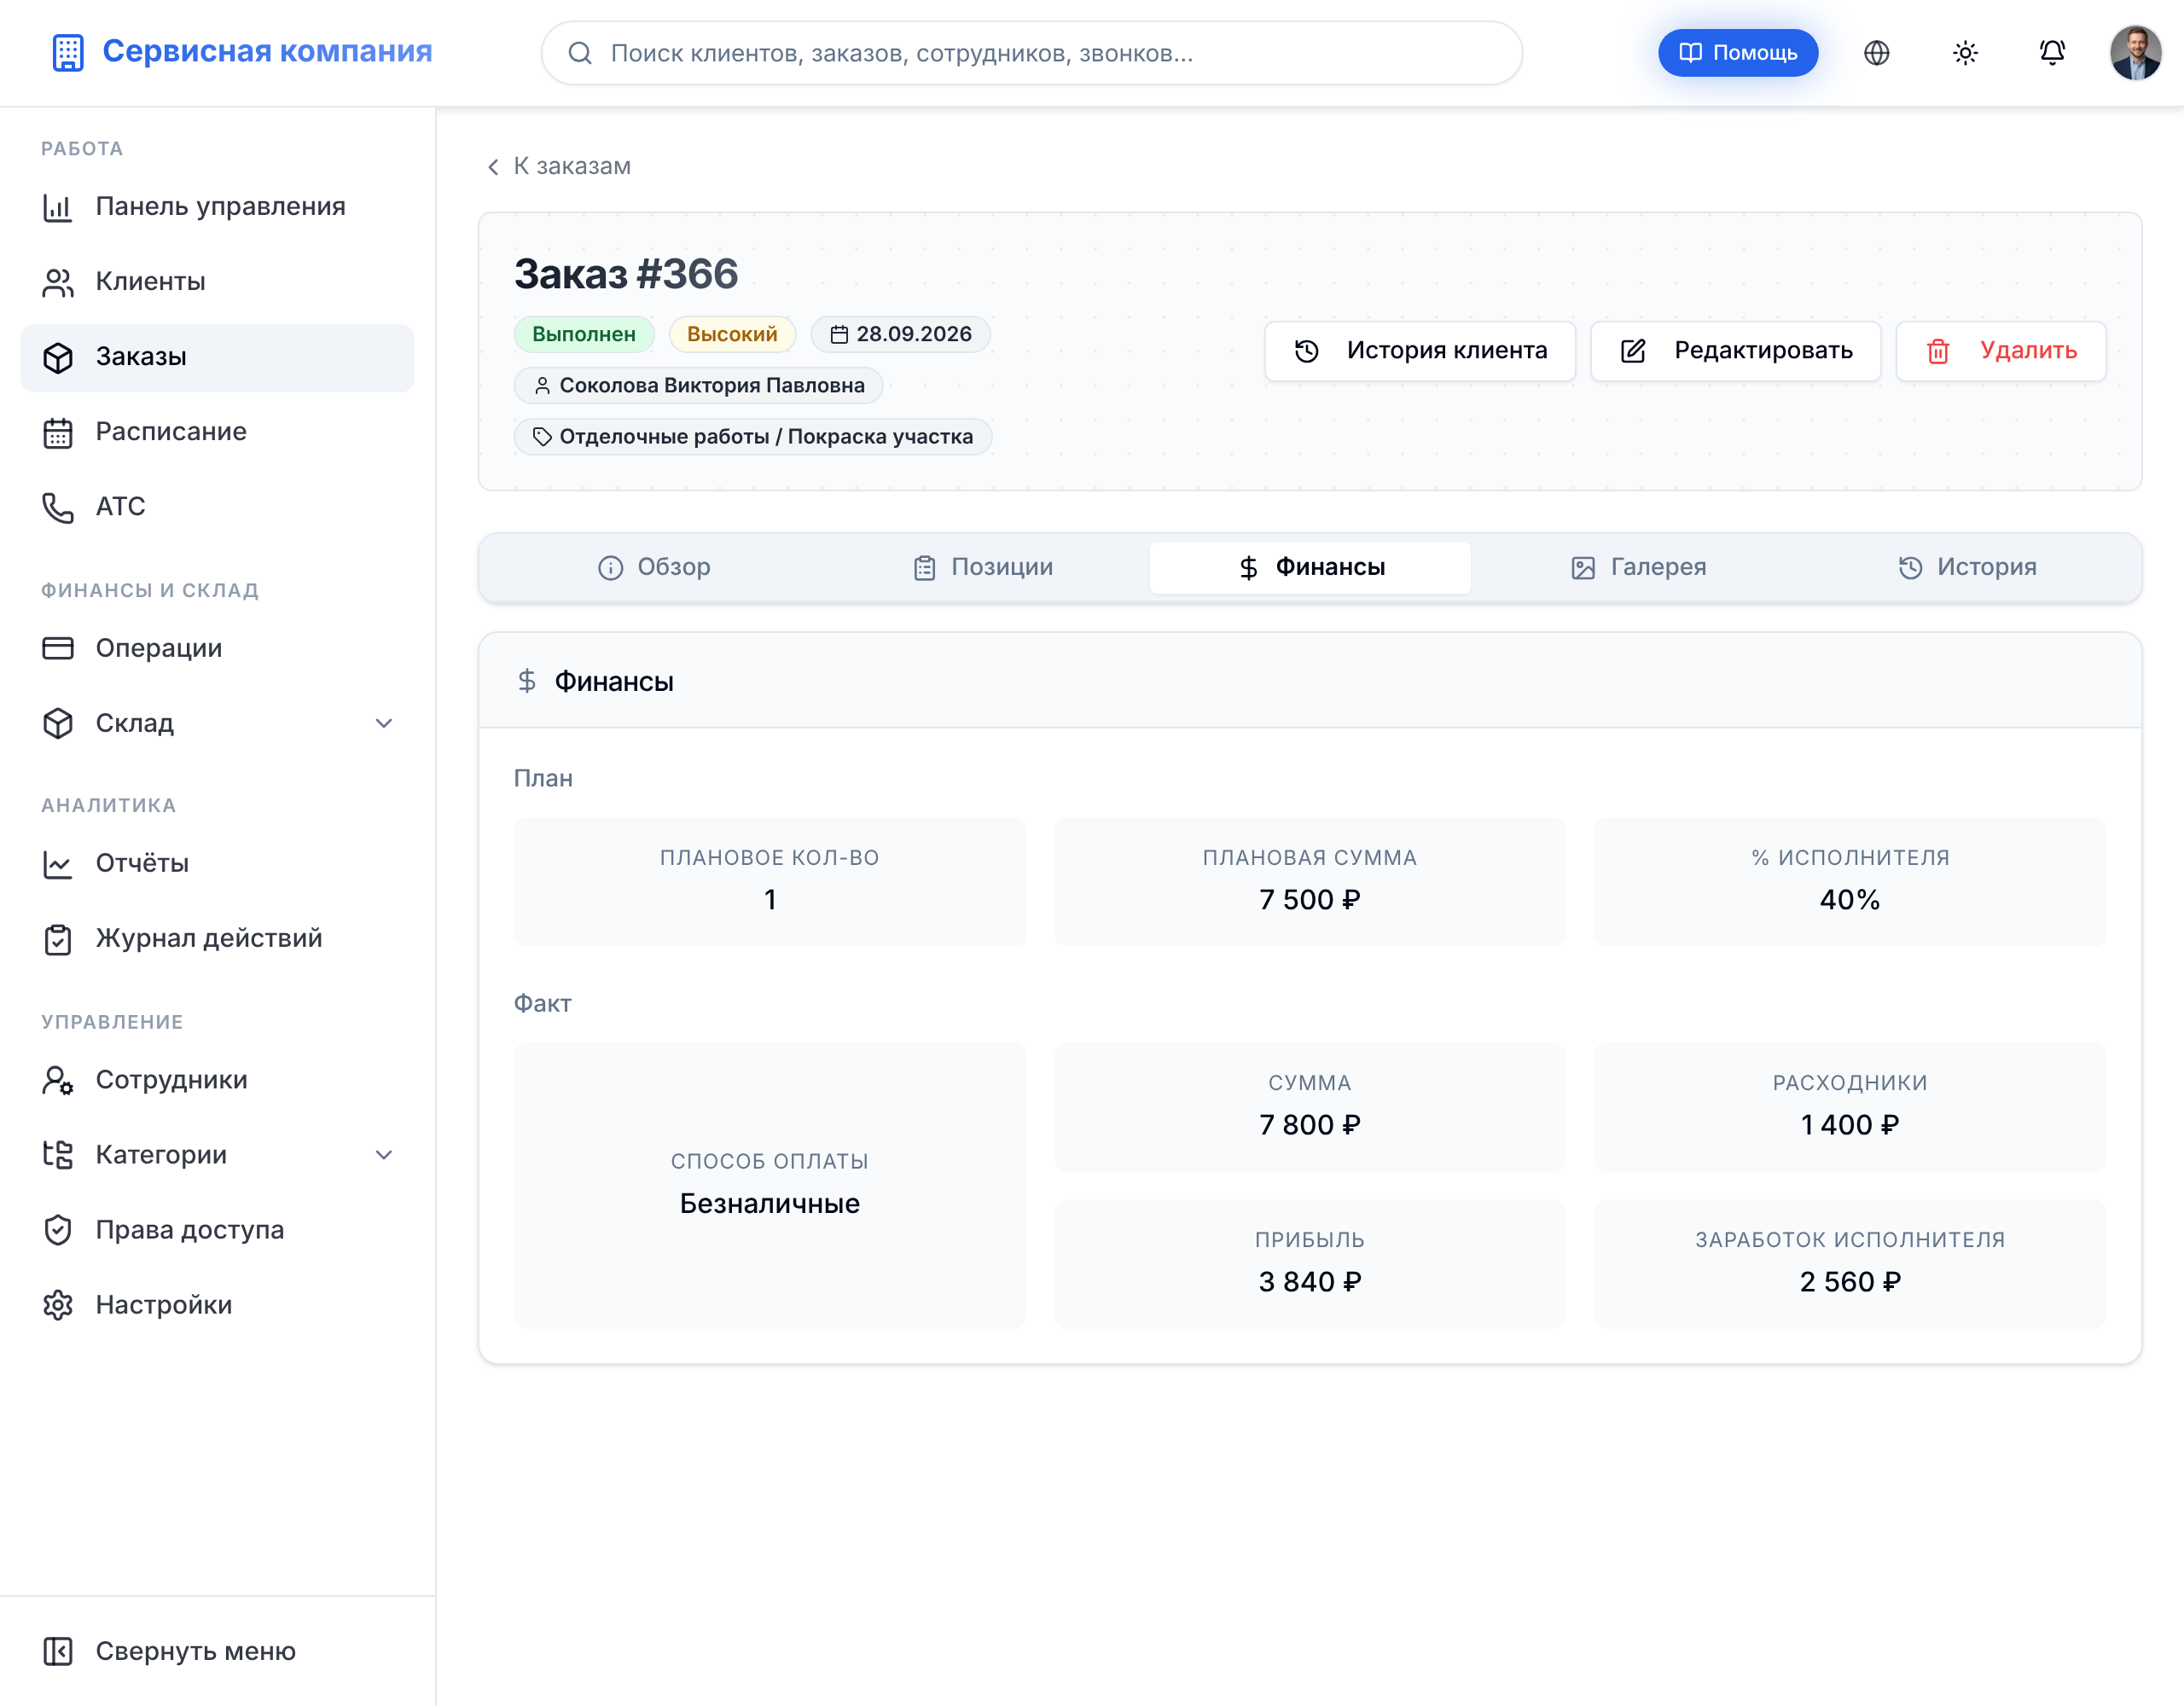Expand the Склад chevron
Image resolution: width=2184 pixels, height=1706 pixels.
[x=383, y=723]
